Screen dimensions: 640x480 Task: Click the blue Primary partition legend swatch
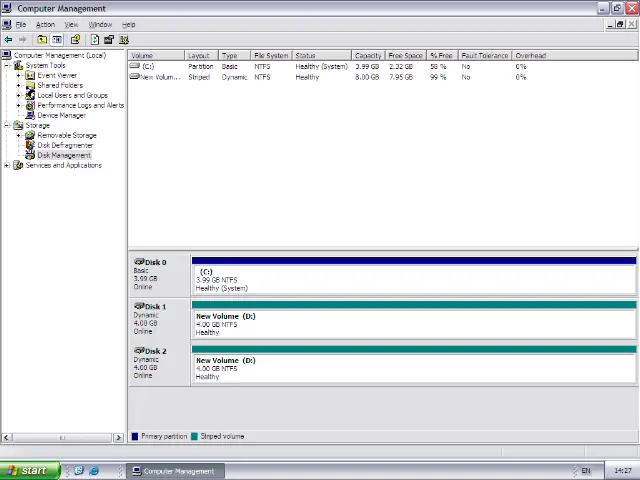click(135, 436)
